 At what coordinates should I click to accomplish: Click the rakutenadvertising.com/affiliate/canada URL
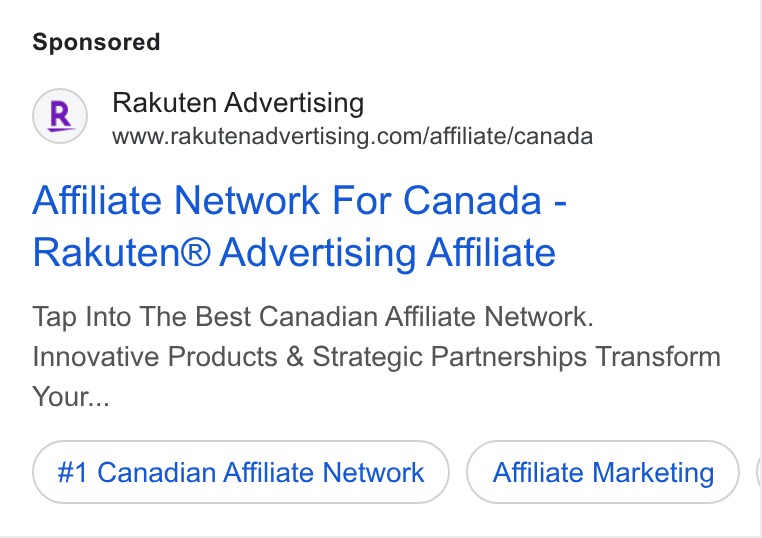[x=352, y=136]
